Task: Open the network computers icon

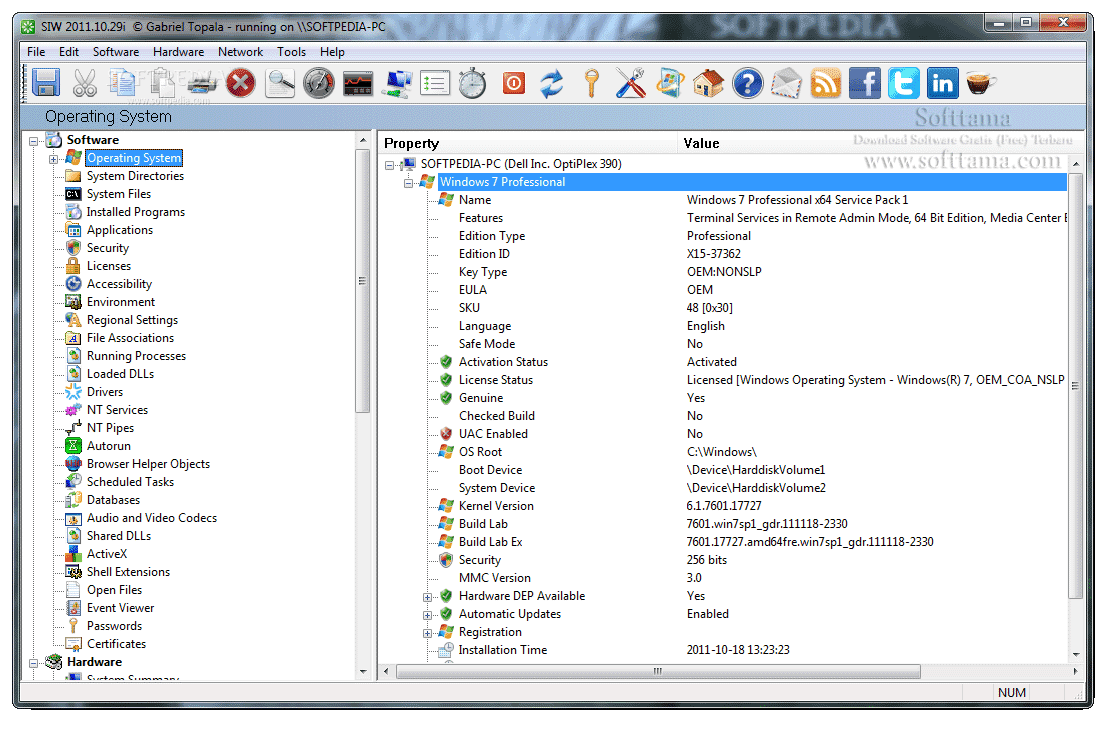Action: tap(396, 82)
